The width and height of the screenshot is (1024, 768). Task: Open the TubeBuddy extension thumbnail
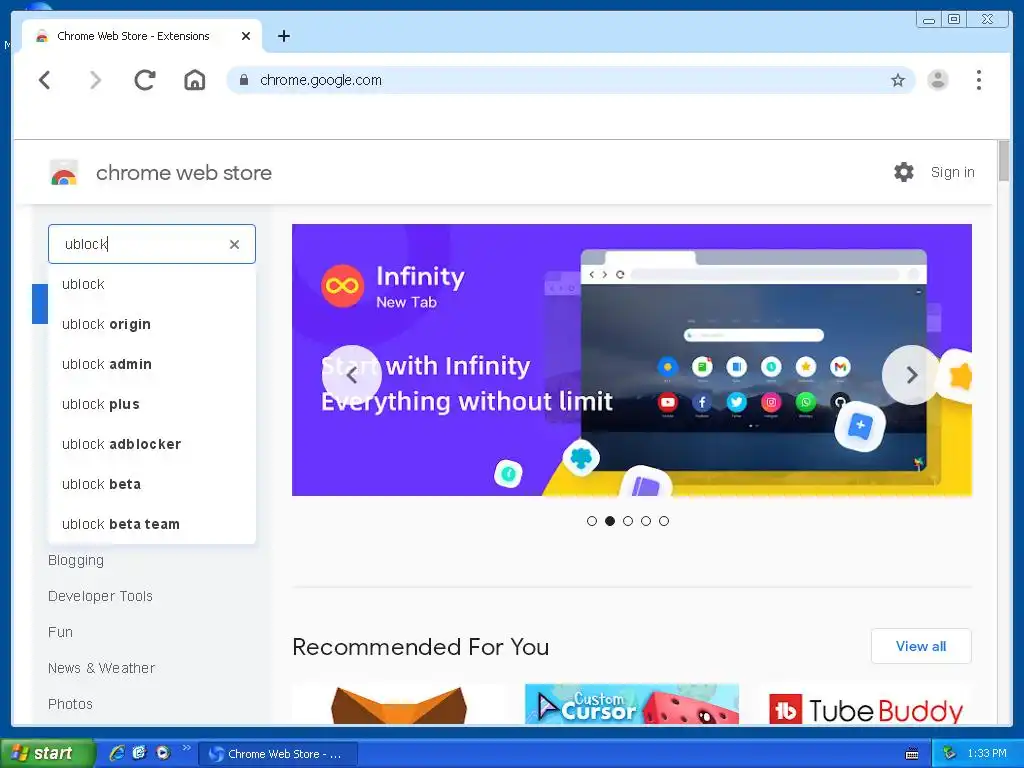[865, 705]
